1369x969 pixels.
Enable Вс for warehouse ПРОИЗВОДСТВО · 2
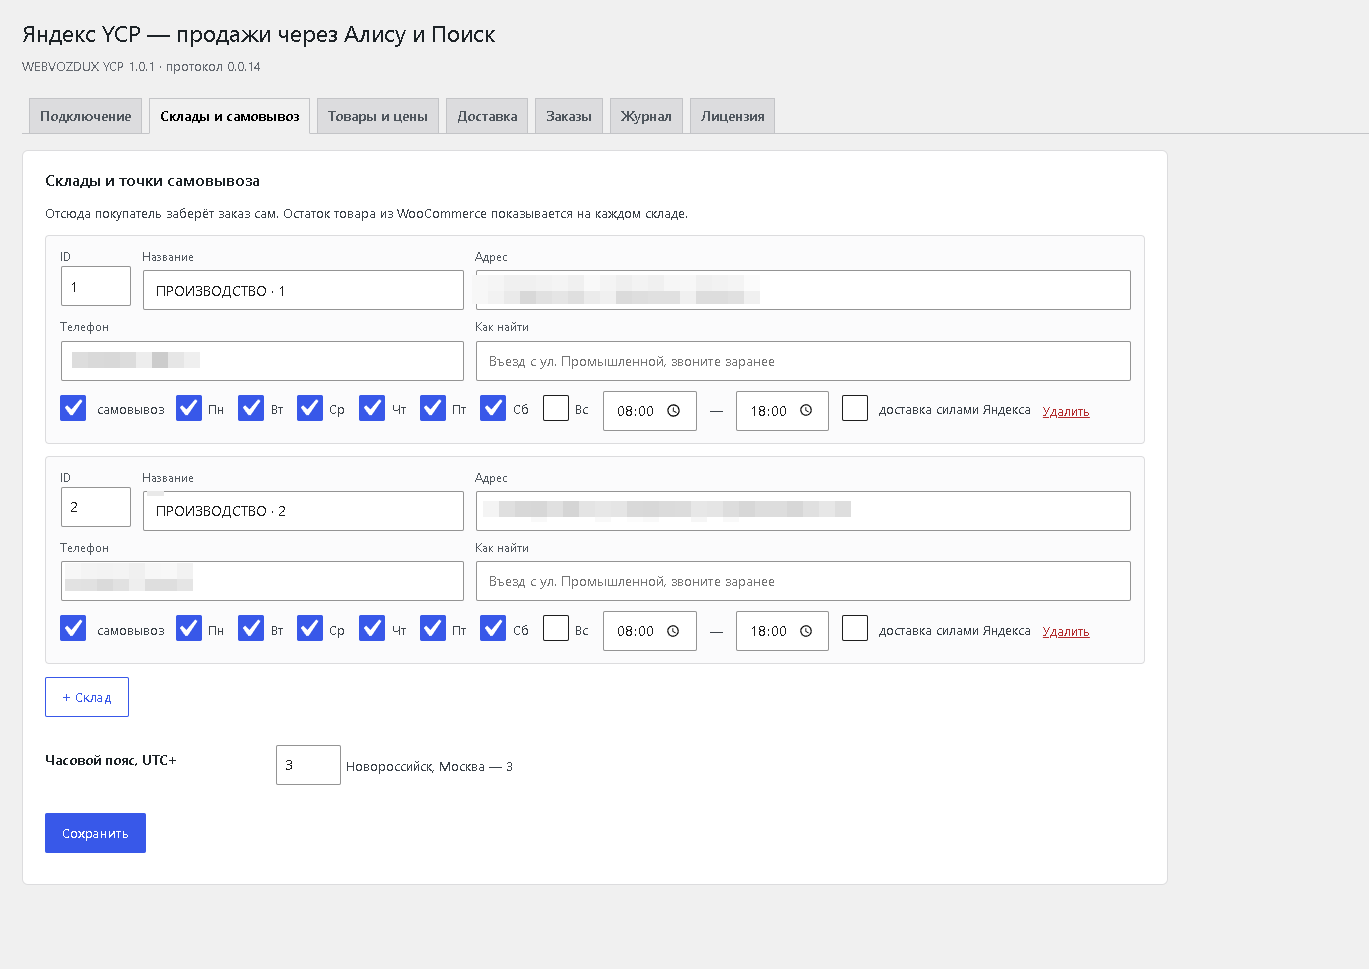[556, 628]
